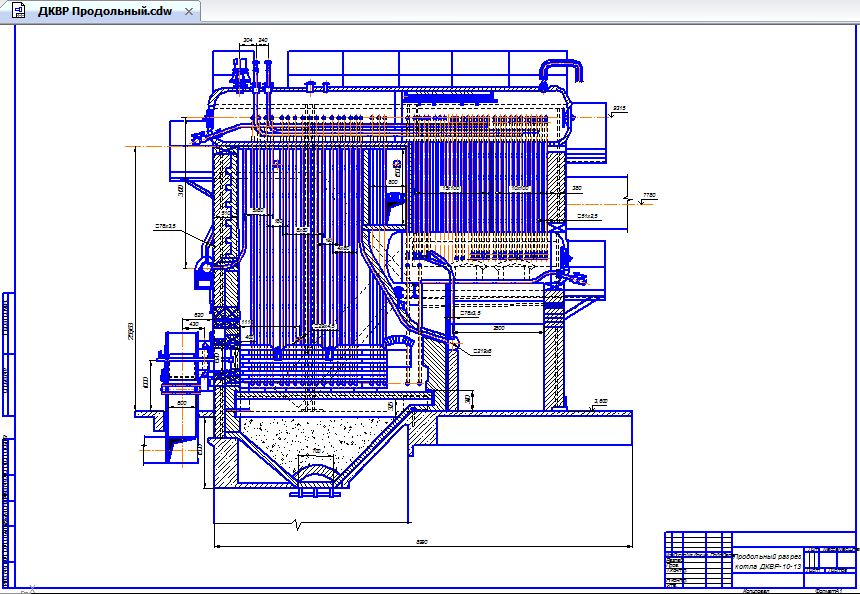Select the 2500 horizontal dimension near rear wall
This screenshot has width=860, height=594.
click(x=499, y=327)
